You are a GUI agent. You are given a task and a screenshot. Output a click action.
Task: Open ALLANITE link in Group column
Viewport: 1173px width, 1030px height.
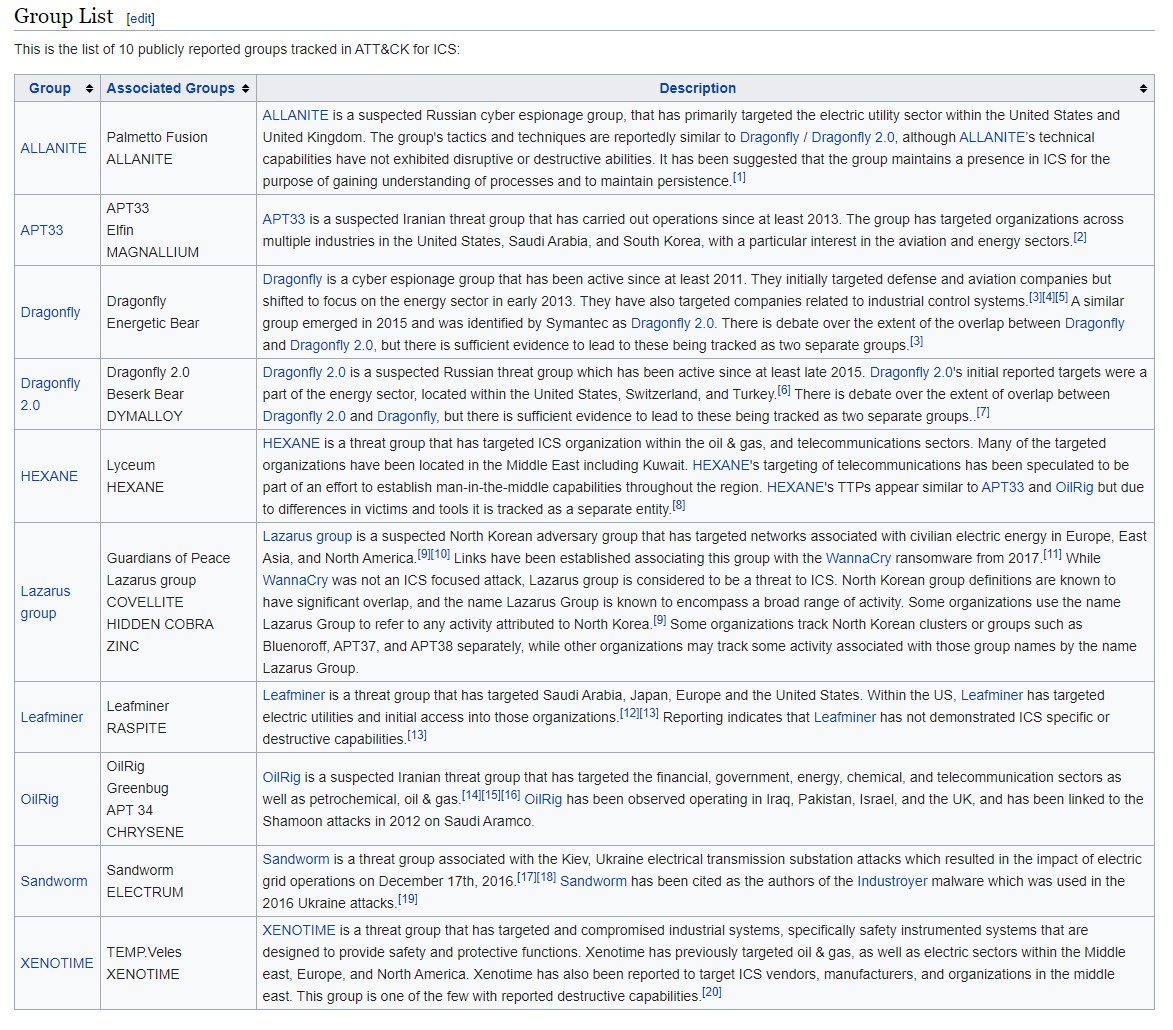(53, 148)
